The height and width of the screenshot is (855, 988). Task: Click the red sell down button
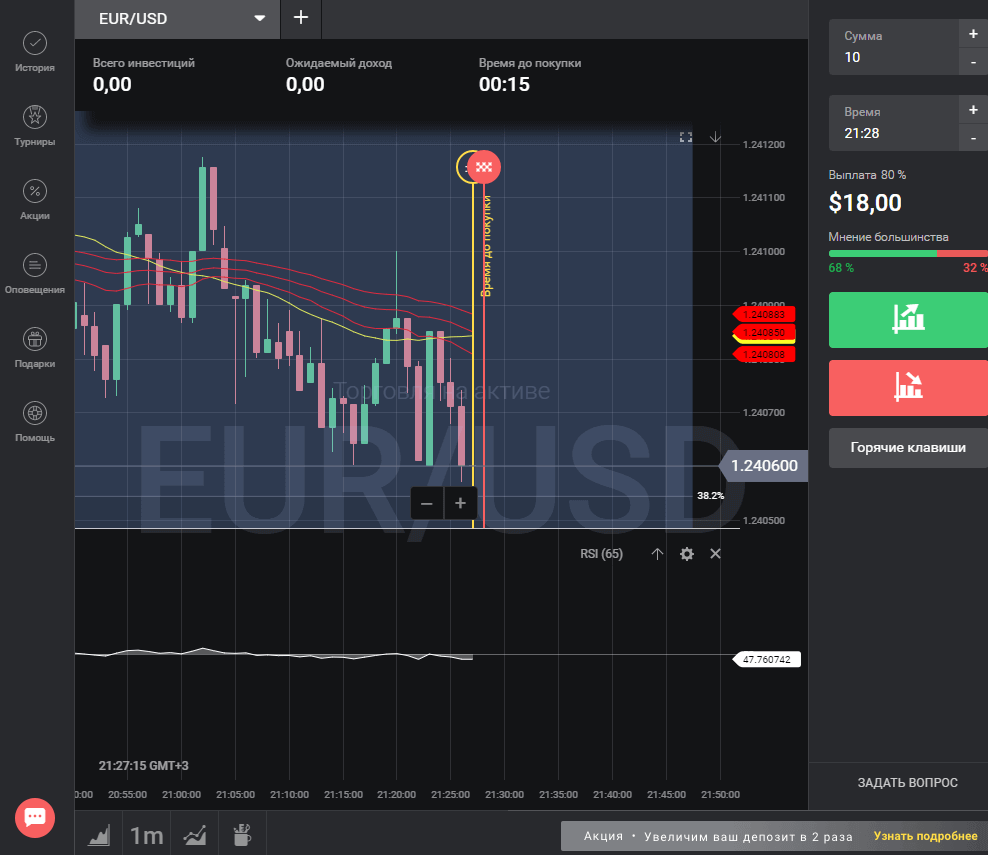pyautogui.click(x=908, y=387)
